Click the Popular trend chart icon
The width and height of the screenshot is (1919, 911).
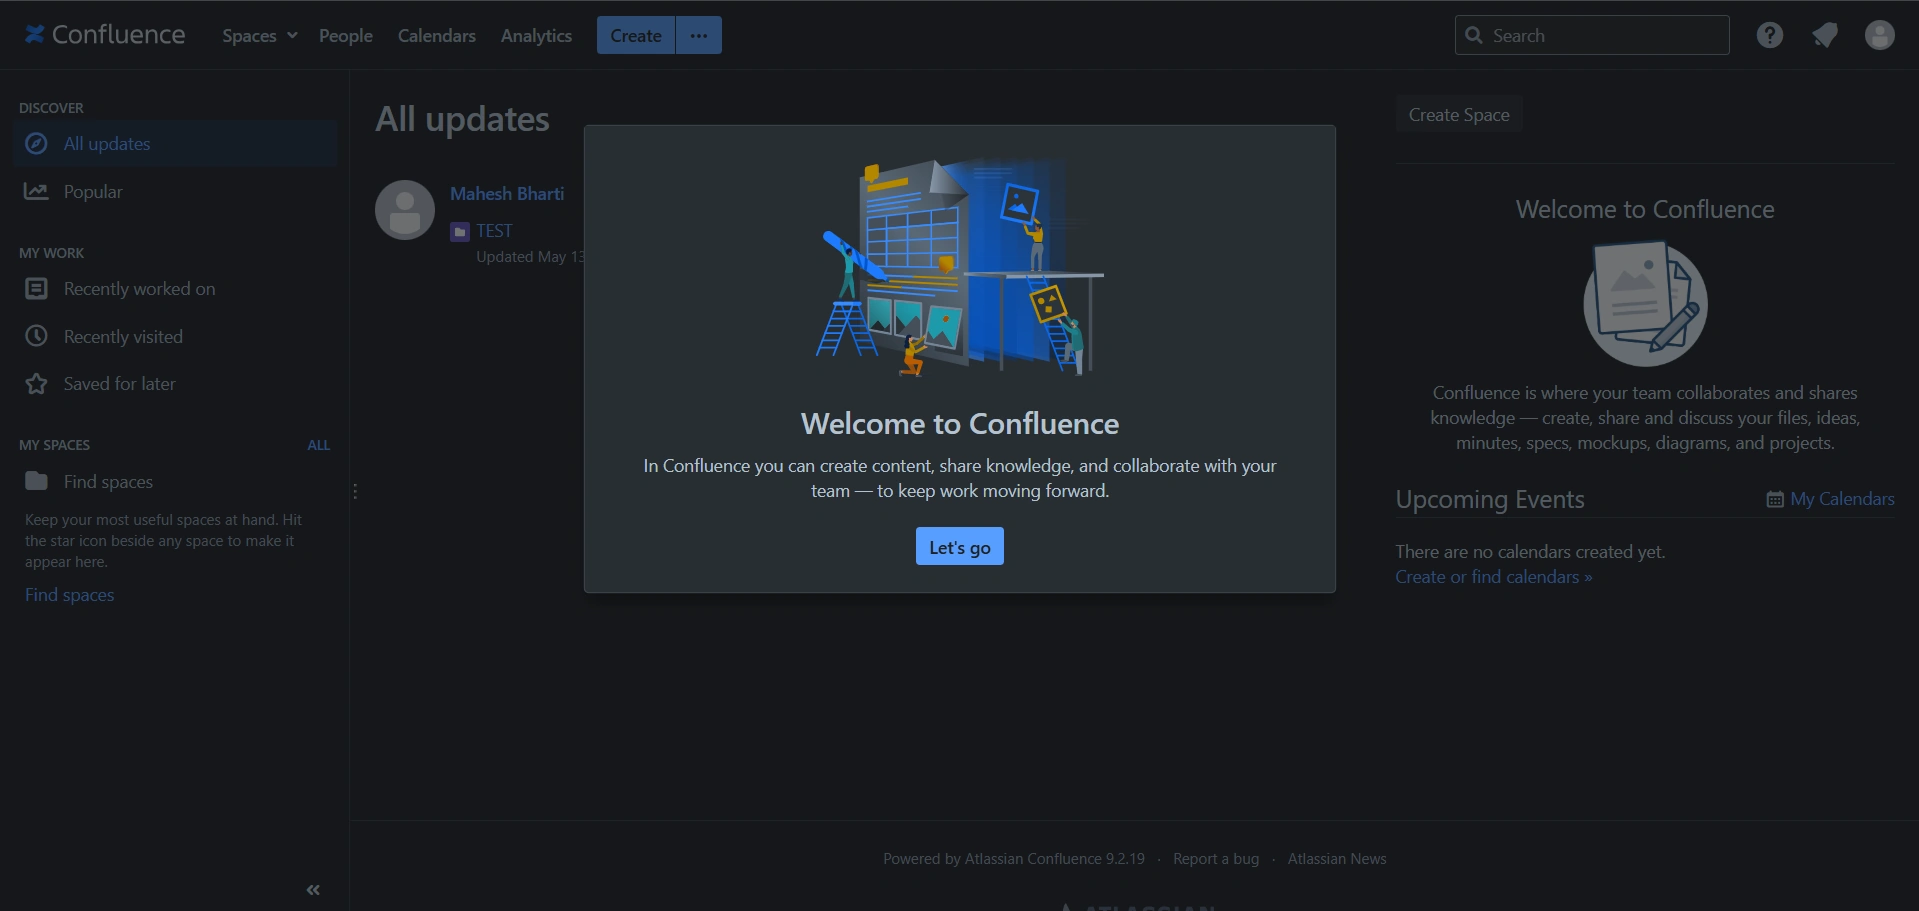click(36, 191)
